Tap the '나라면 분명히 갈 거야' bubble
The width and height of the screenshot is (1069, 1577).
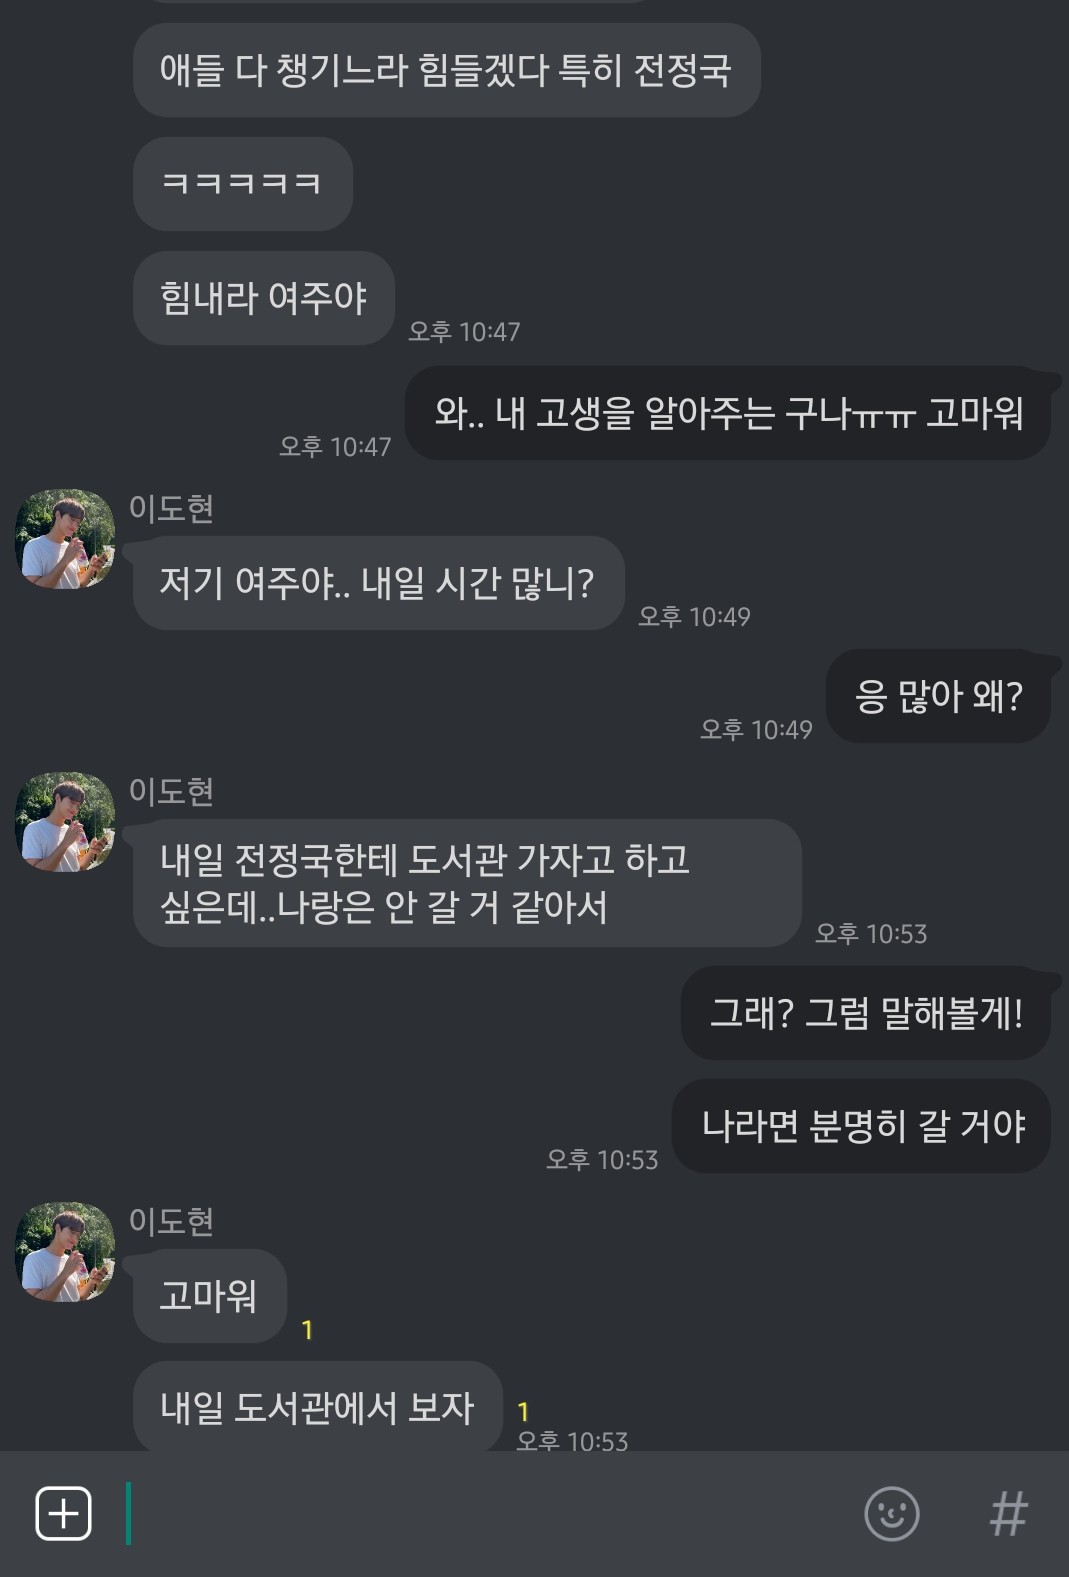click(x=862, y=1126)
